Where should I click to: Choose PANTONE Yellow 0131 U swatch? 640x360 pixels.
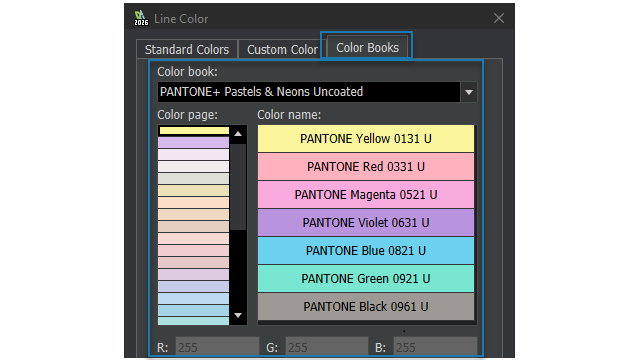pyautogui.click(x=366, y=139)
